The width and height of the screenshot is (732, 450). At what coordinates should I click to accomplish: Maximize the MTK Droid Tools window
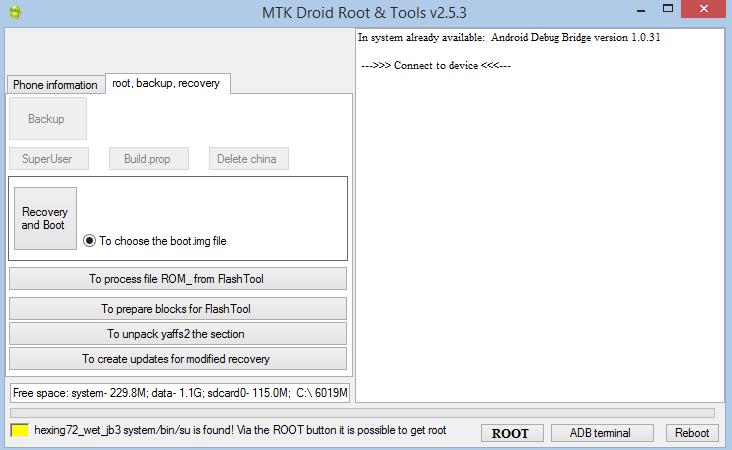668,8
